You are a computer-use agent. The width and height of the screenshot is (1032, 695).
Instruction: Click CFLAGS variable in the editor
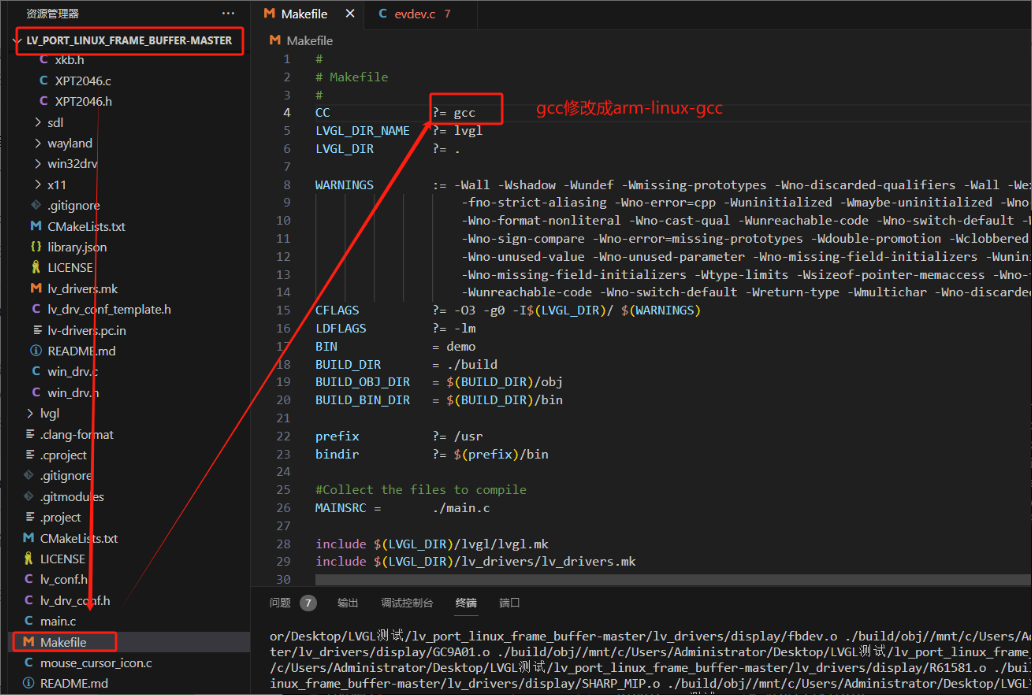pyautogui.click(x=337, y=310)
